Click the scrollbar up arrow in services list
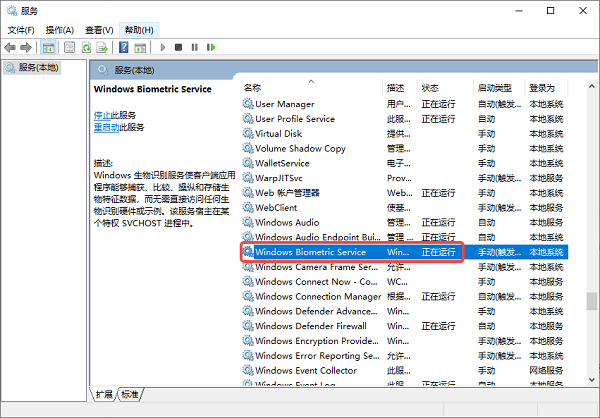This screenshot has height=418, width=600. click(x=592, y=87)
